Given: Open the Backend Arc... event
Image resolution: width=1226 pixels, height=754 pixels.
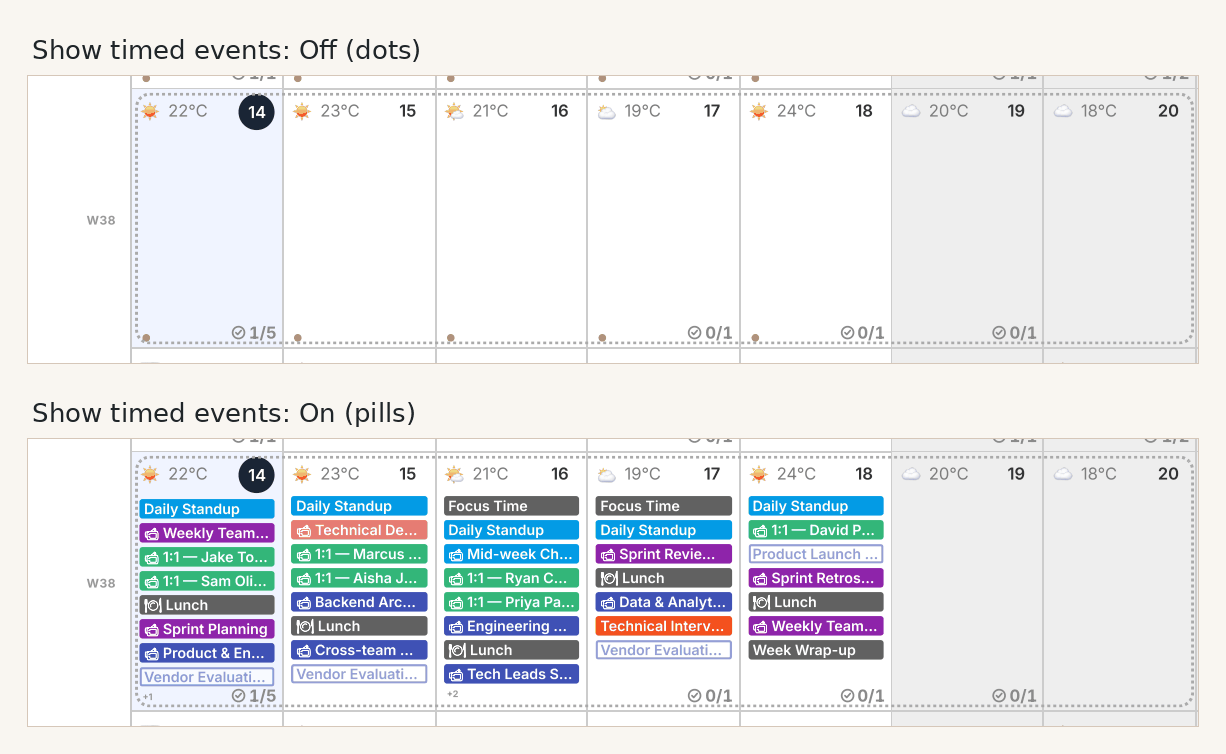Looking at the screenshot, I should (360, 602).
